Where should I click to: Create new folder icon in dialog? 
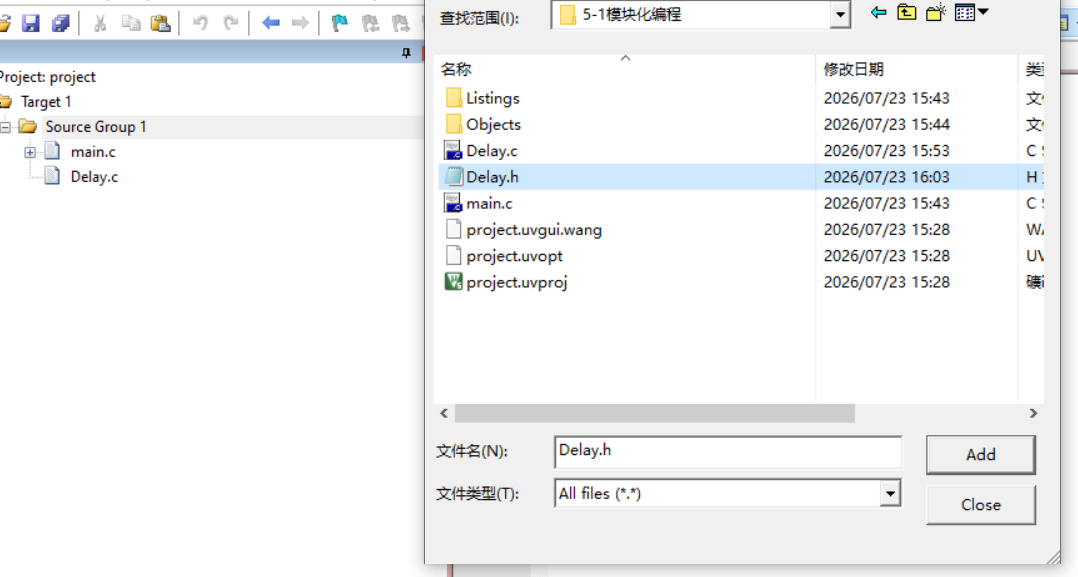pos(936,12)
